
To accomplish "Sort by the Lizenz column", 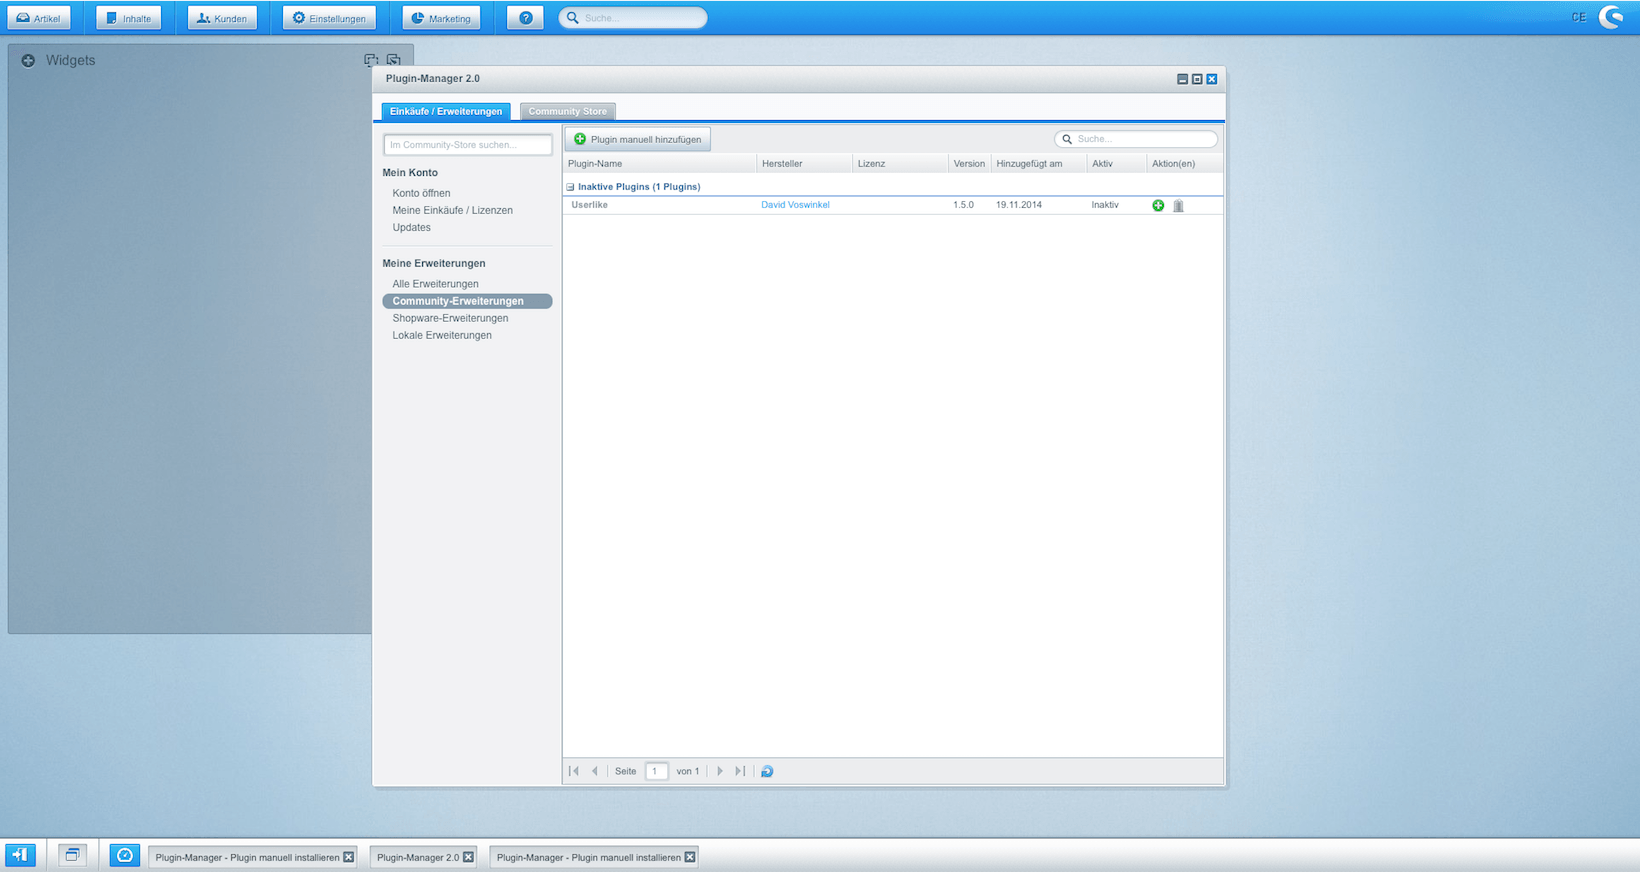I will tap(900, 163).
